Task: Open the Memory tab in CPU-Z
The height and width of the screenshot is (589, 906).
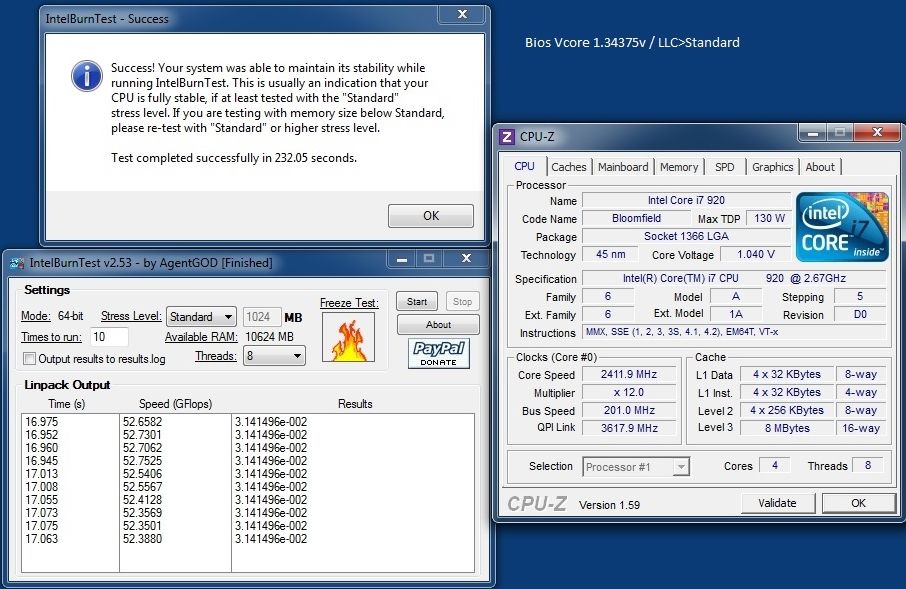Action: coord(679,167)
